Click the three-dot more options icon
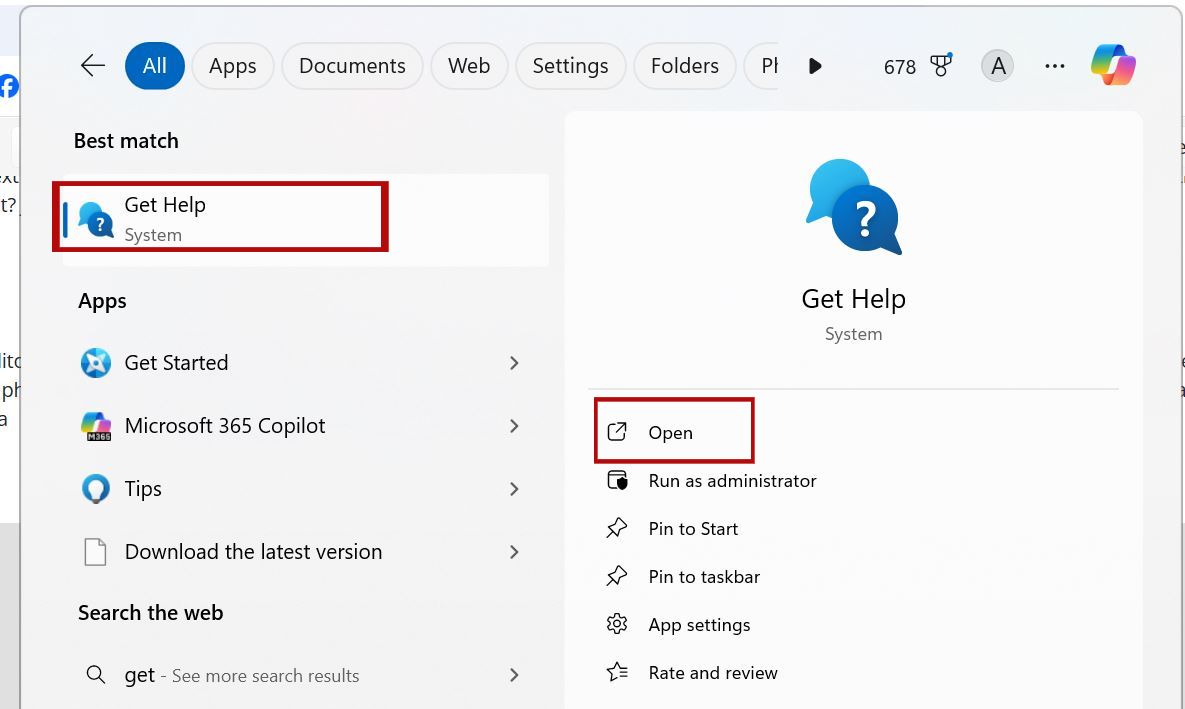The image size is (1185, 709). pos(1054,66)
